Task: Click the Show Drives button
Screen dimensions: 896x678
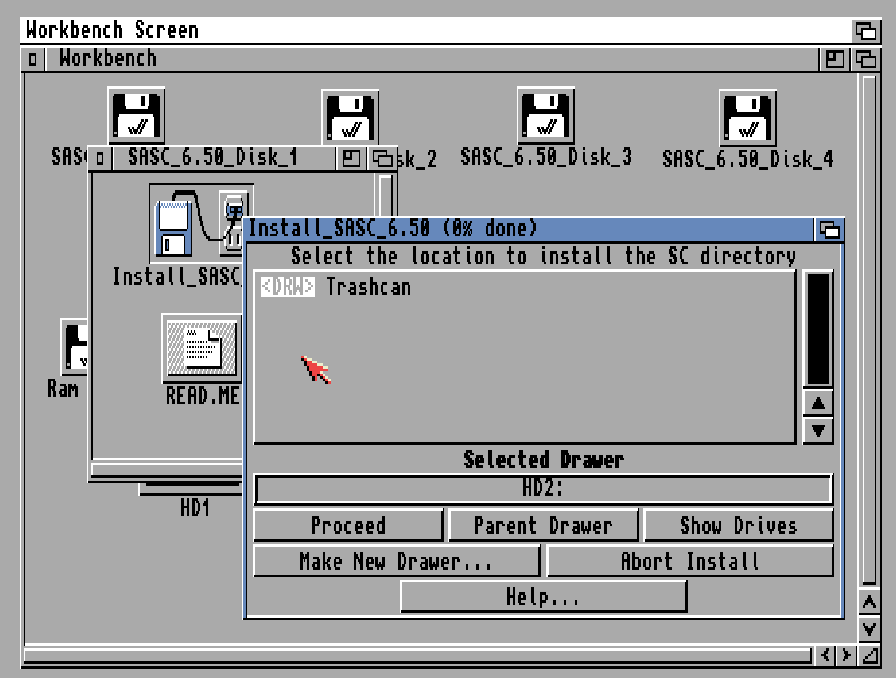Action: tap(738, 525)
